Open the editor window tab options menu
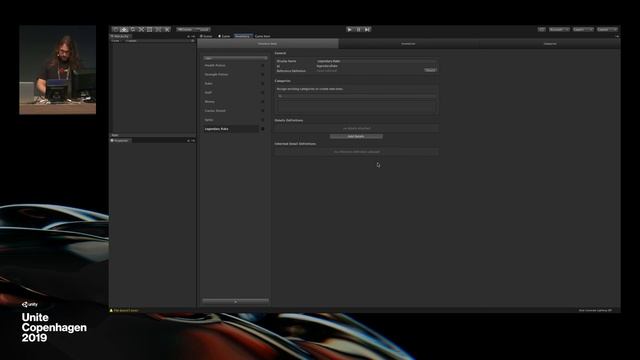The height and width of the screenshot is (360, 640). (x=617, y=36)
